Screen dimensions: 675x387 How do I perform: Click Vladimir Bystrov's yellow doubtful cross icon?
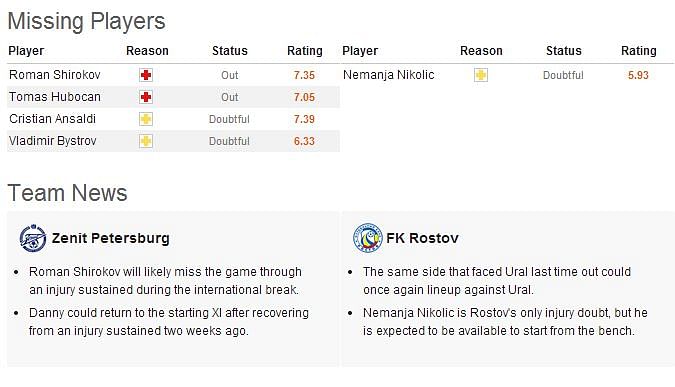146,141
